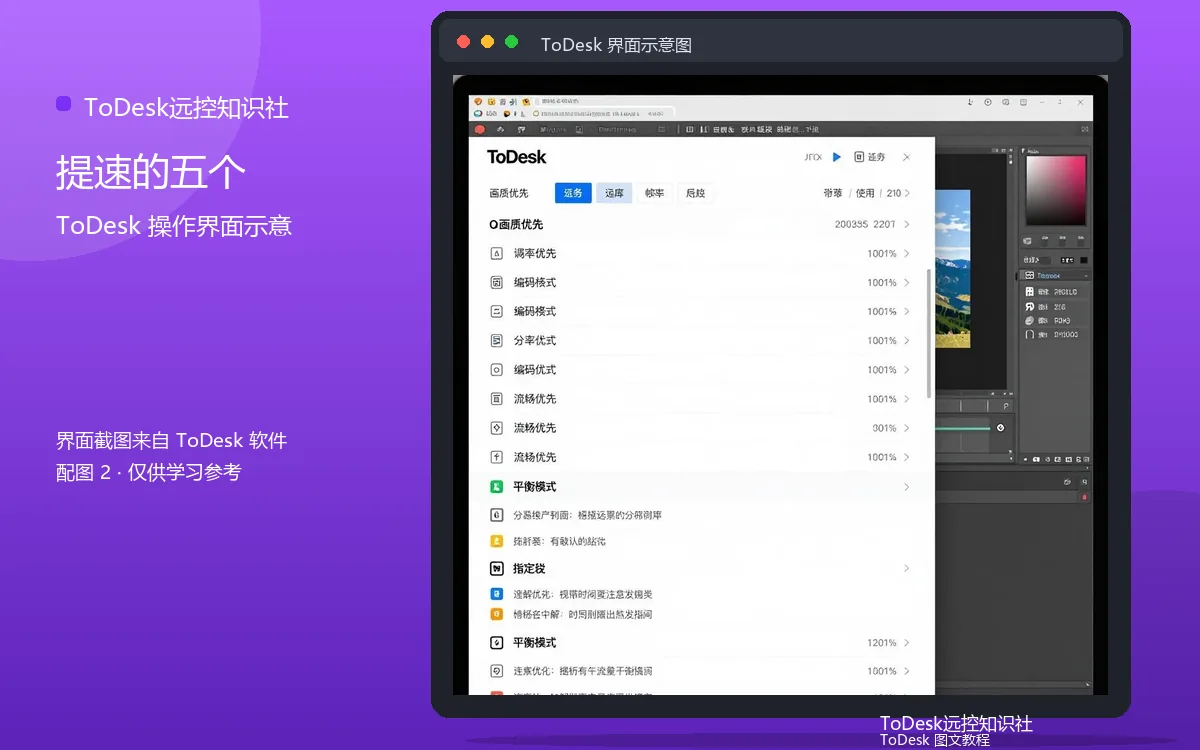Click the mountain photo in background editor canvas
This screenshot has height=750, width=1200.
[953, 268]
